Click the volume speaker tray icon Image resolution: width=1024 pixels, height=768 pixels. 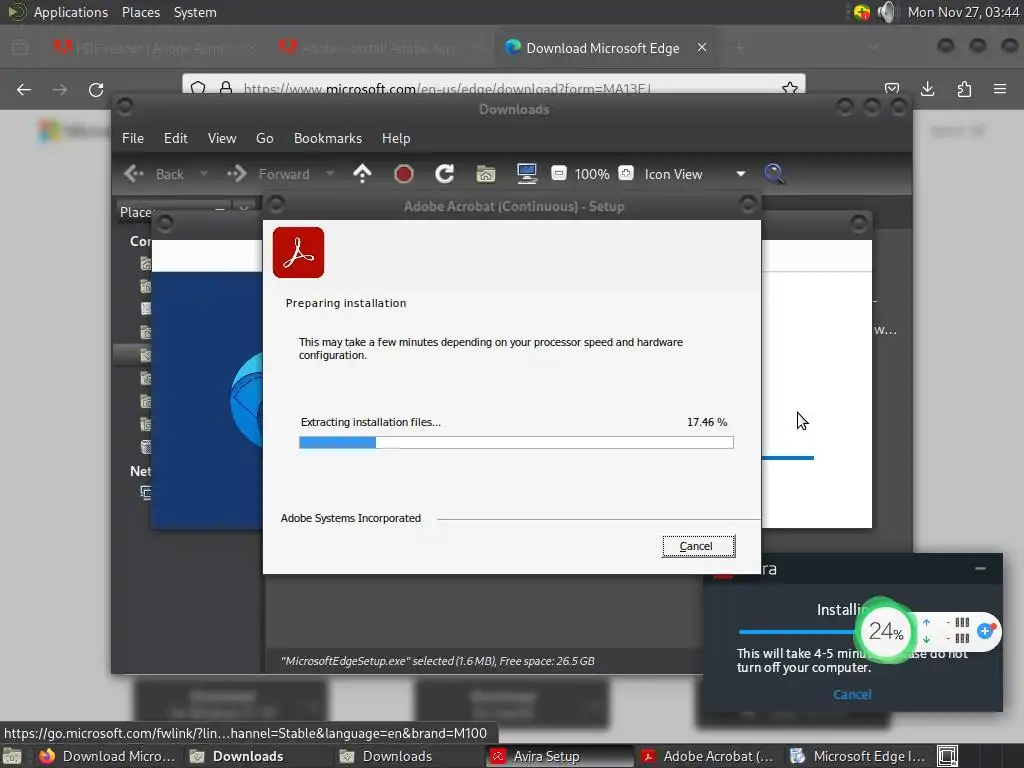[x=887, y=12]
